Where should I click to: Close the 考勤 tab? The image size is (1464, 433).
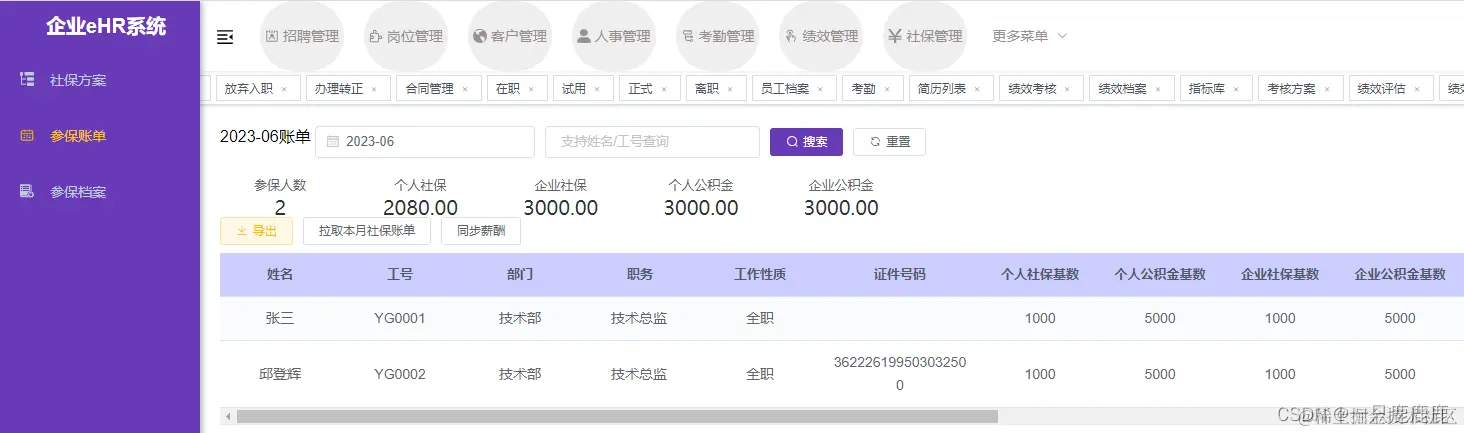[x=887, y=89]
